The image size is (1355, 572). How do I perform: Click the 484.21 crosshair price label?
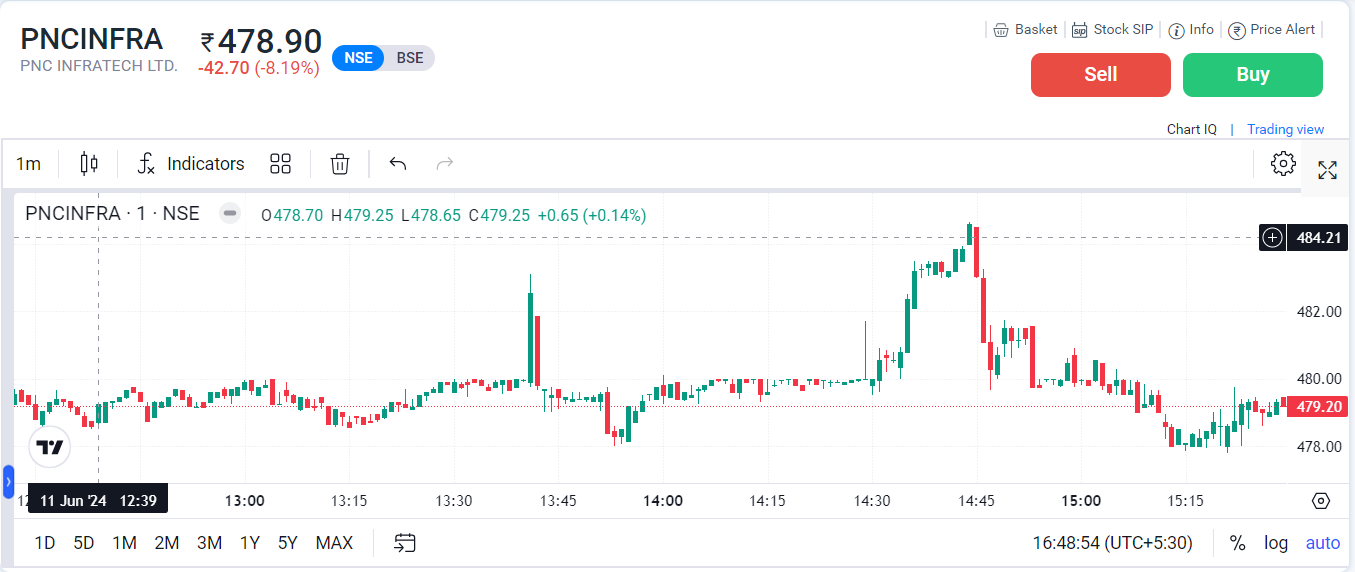click(1318, 238)
